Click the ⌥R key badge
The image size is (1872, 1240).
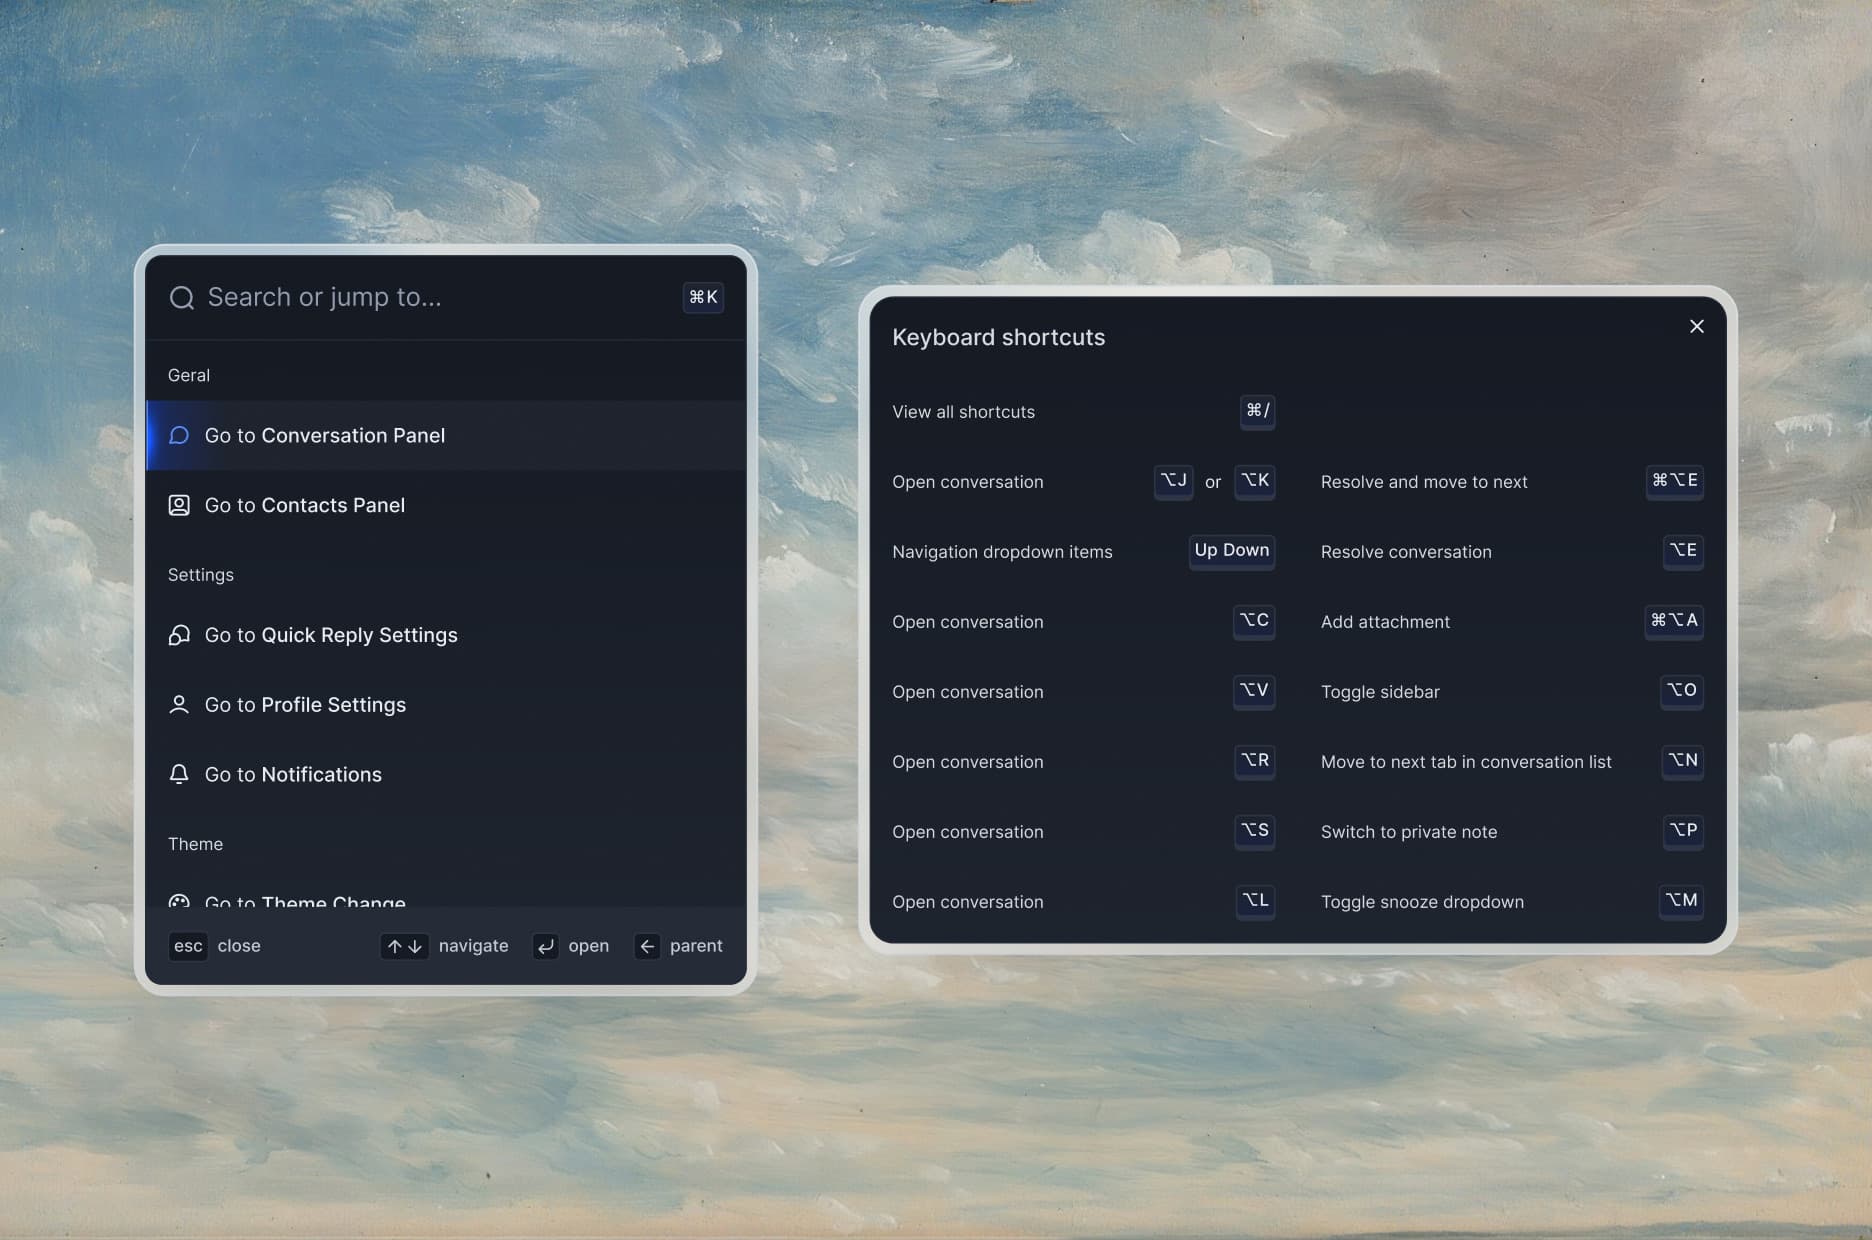(x=1254, y=761)
